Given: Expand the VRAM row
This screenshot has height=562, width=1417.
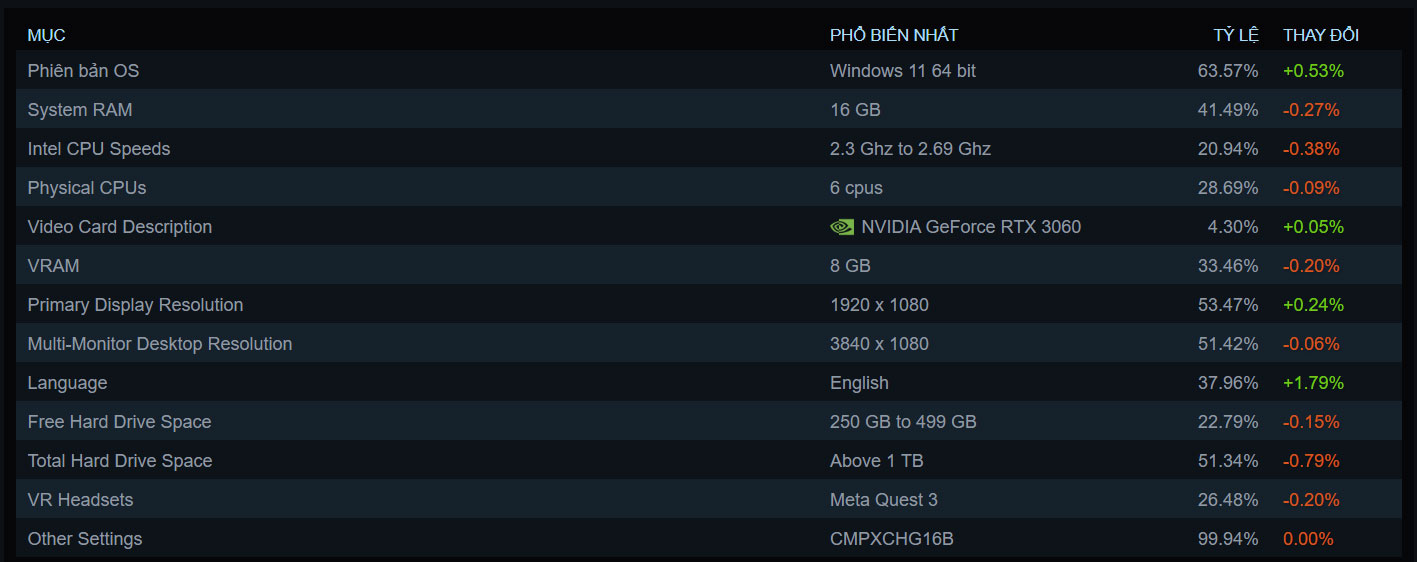Looking at the screenshot, I should (x=54, y=266).
